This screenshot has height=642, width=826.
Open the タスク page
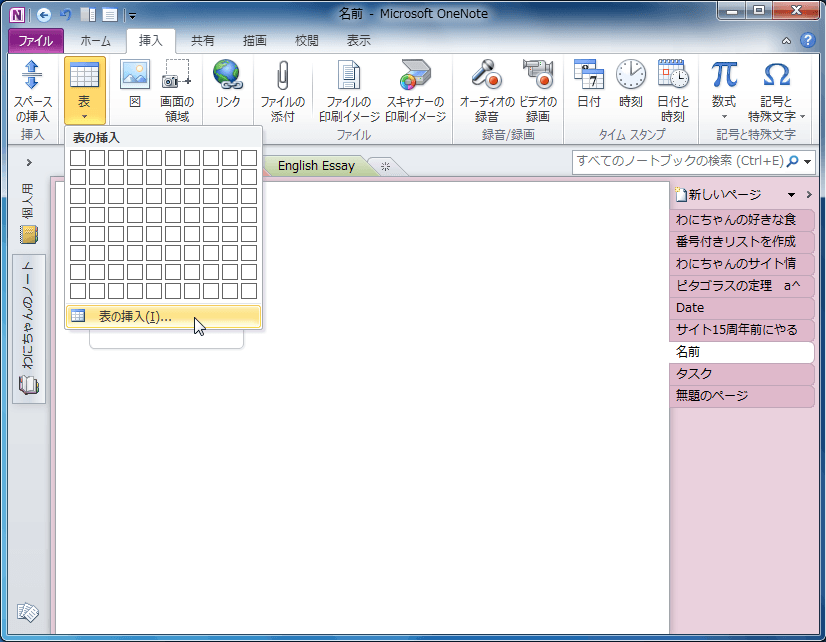pyautogui.click(x=742, y=374)
